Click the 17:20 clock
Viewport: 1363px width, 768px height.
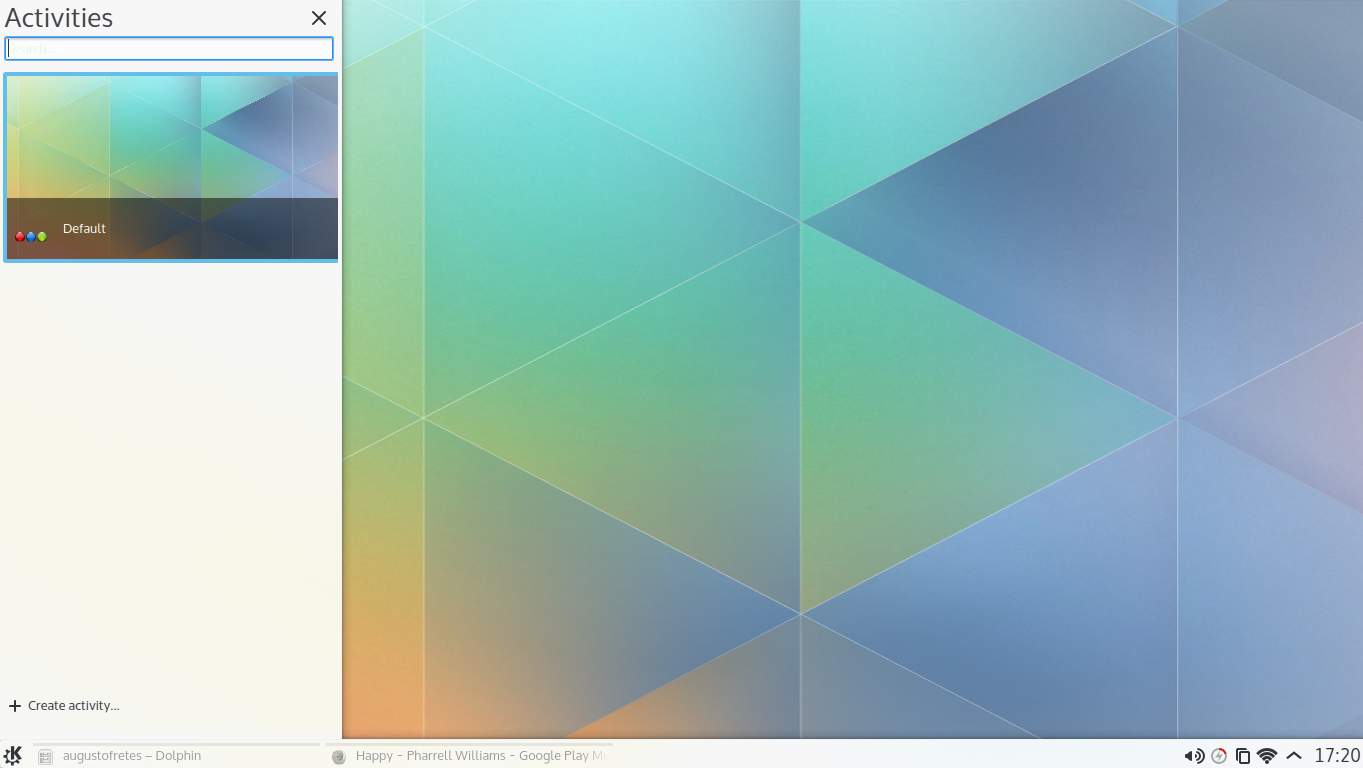(x=1337, y=756)
